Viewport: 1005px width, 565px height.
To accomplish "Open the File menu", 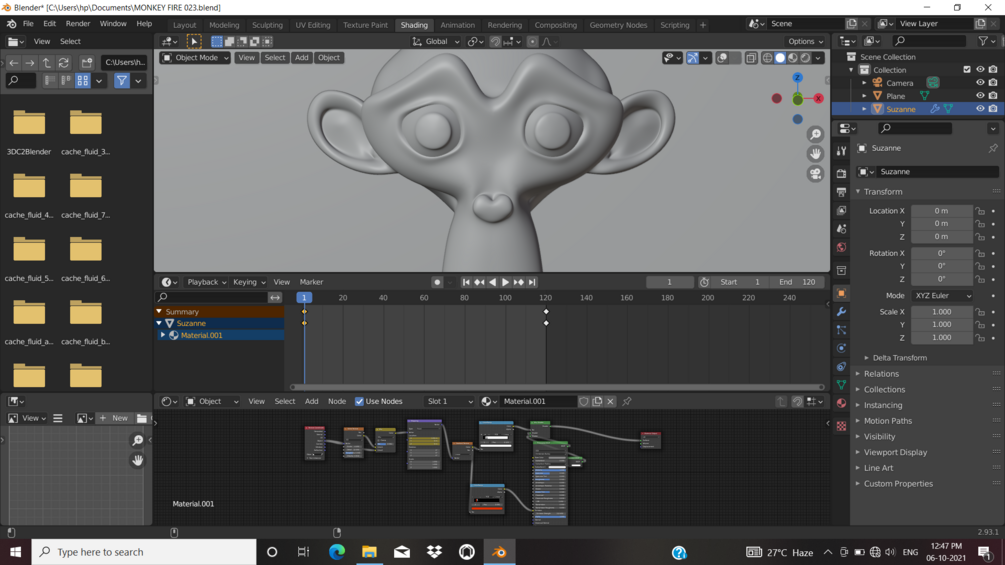I will [28, 24].
